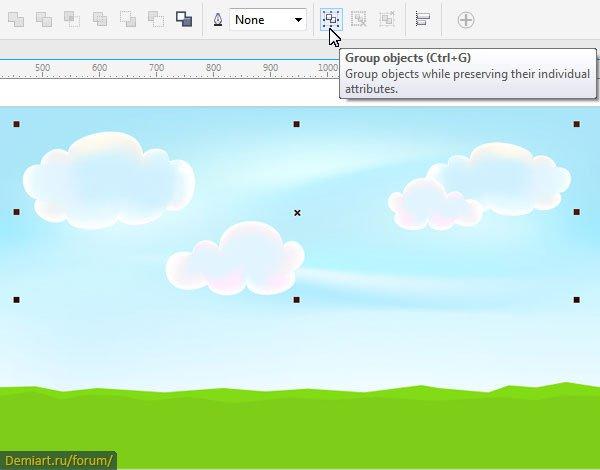
Task: Select the large cloud on the left
Action: (x=109, y=181)
